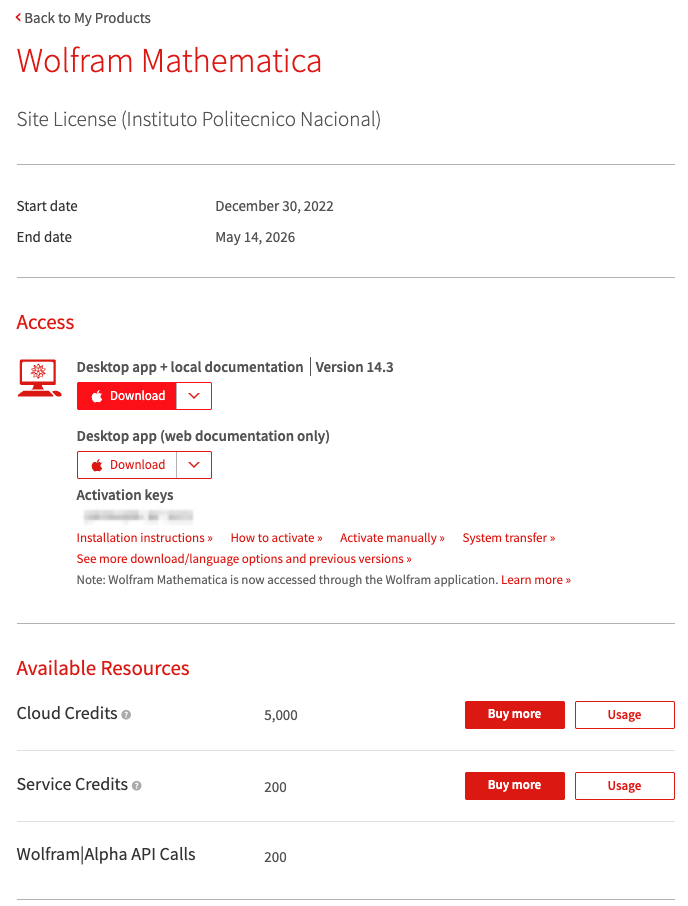Screen dimensions: 688x906
Task: Buy more Service Credits
Action: click(514, 786)
